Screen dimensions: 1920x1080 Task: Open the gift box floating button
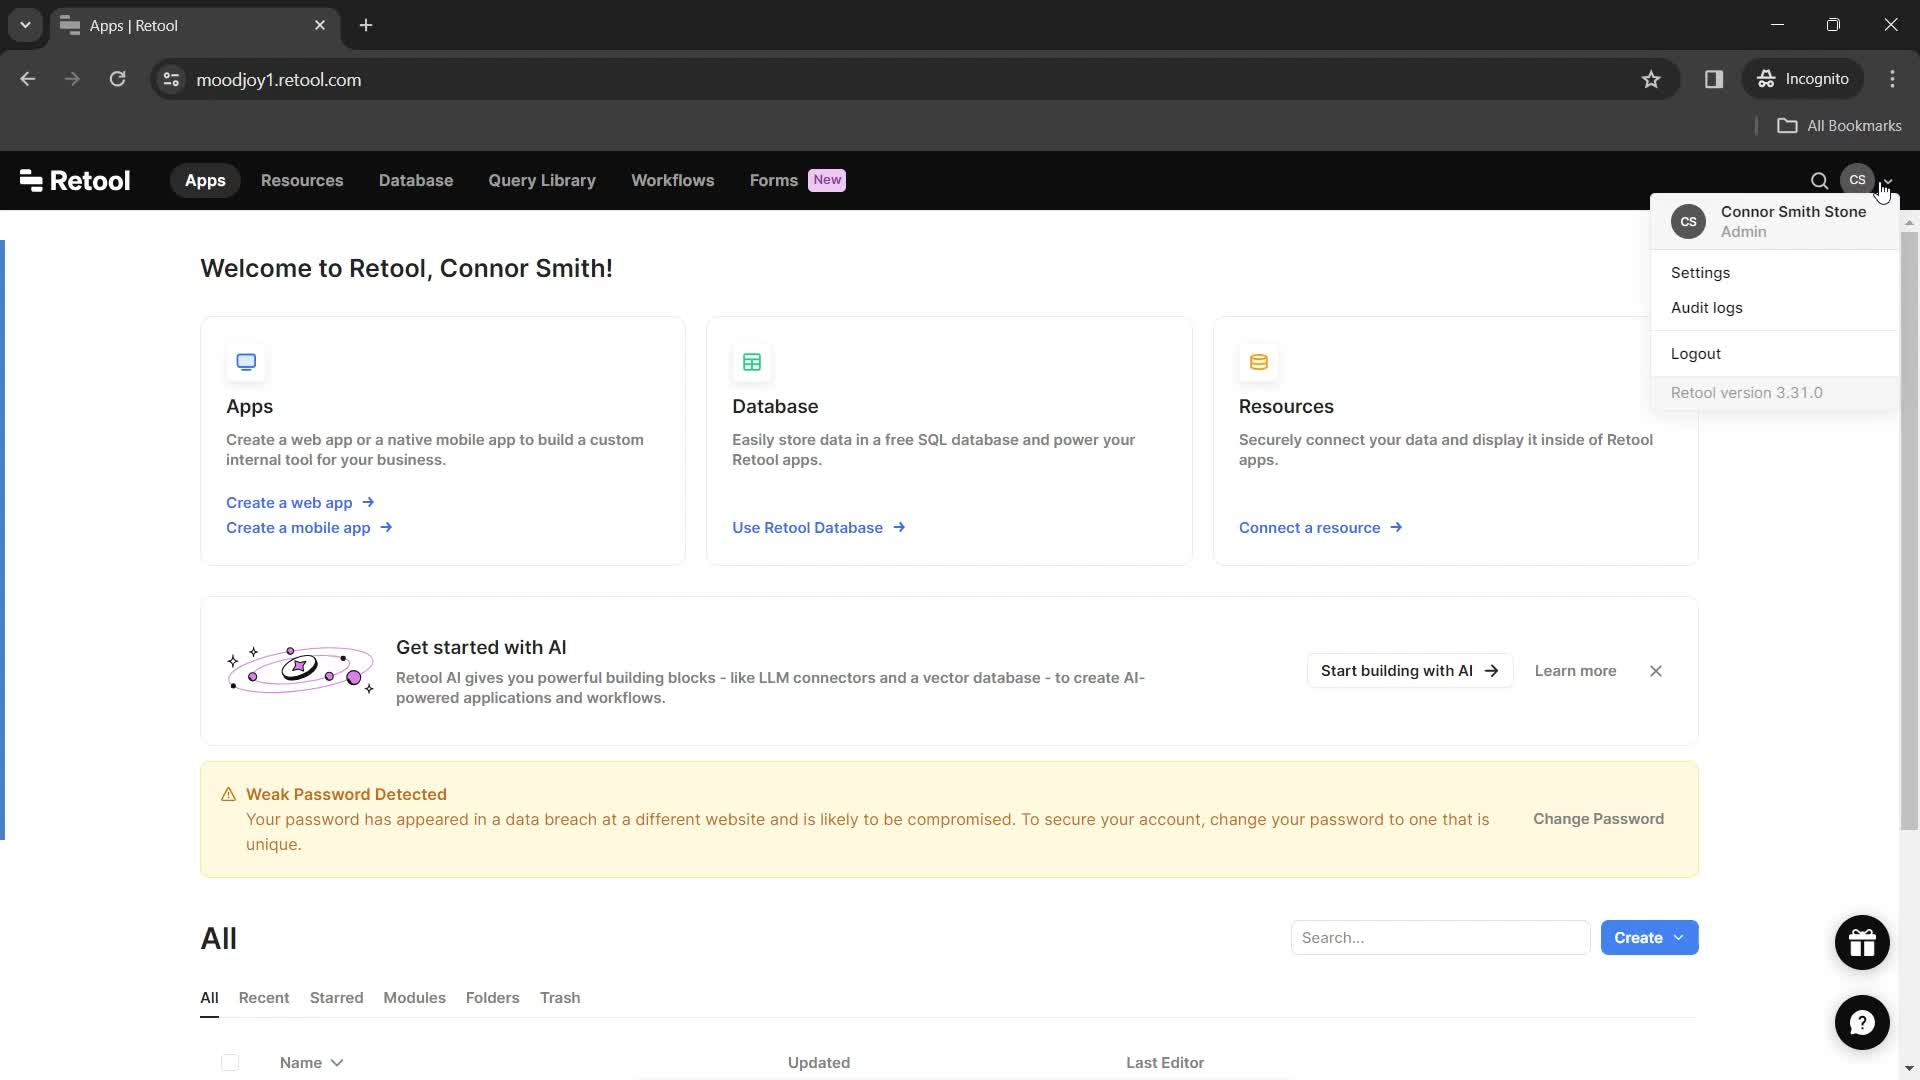(1862, 942)
